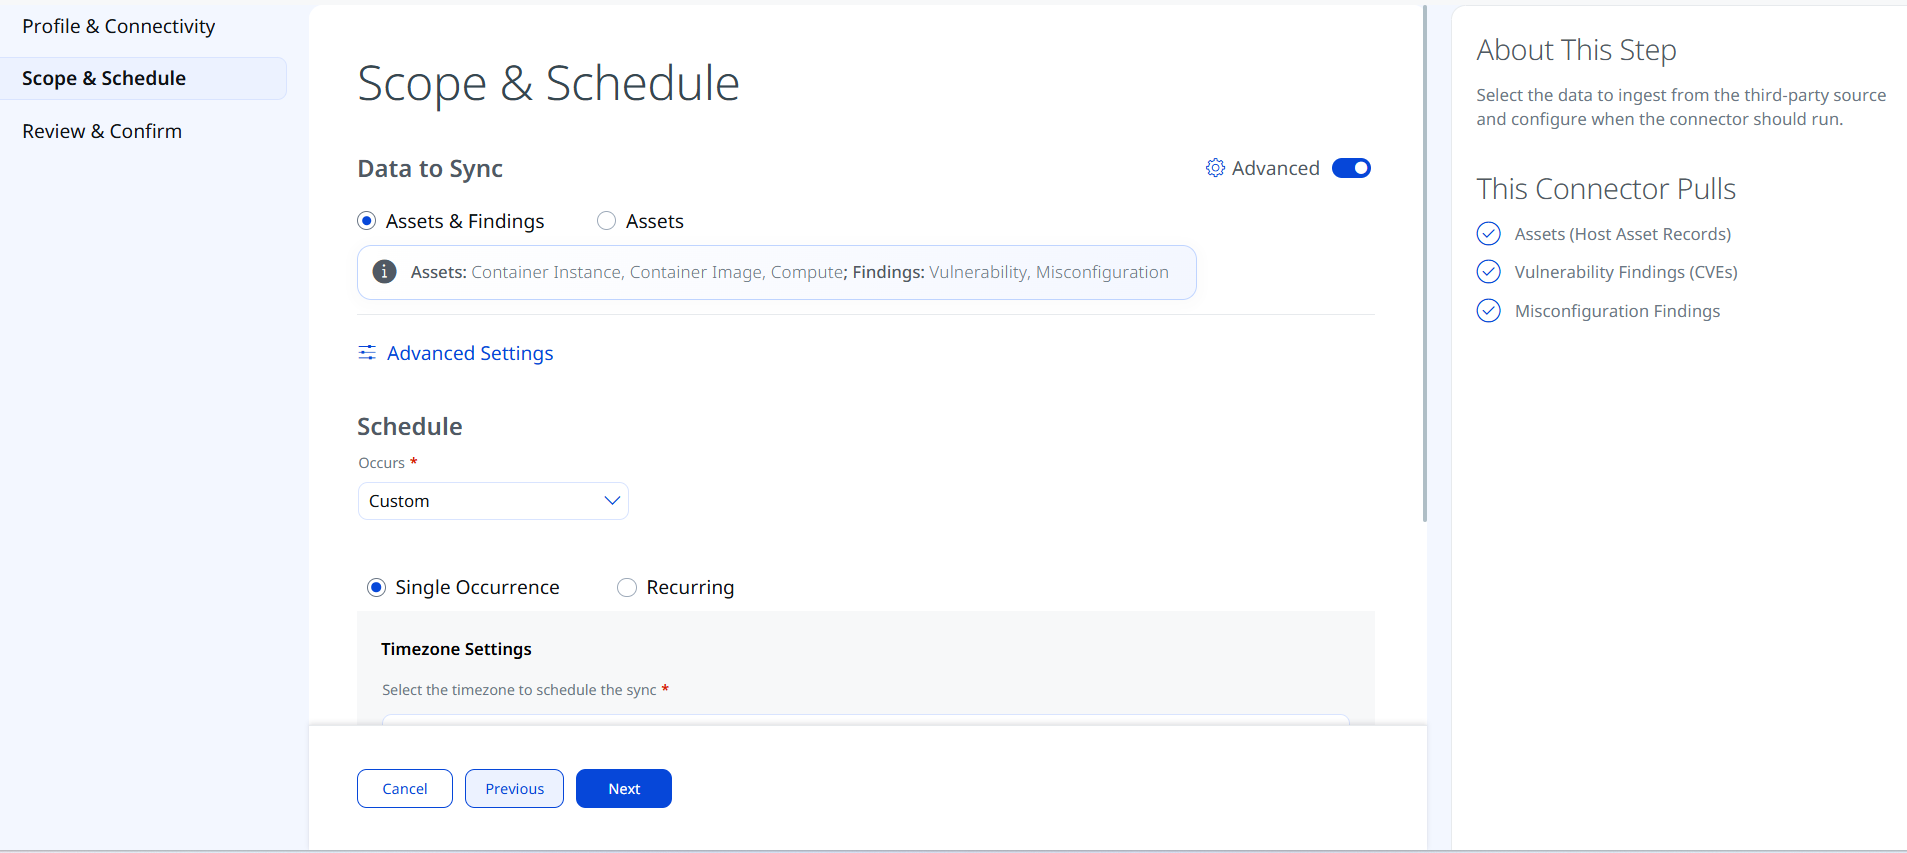Click the Cancel button

point(405,789)
